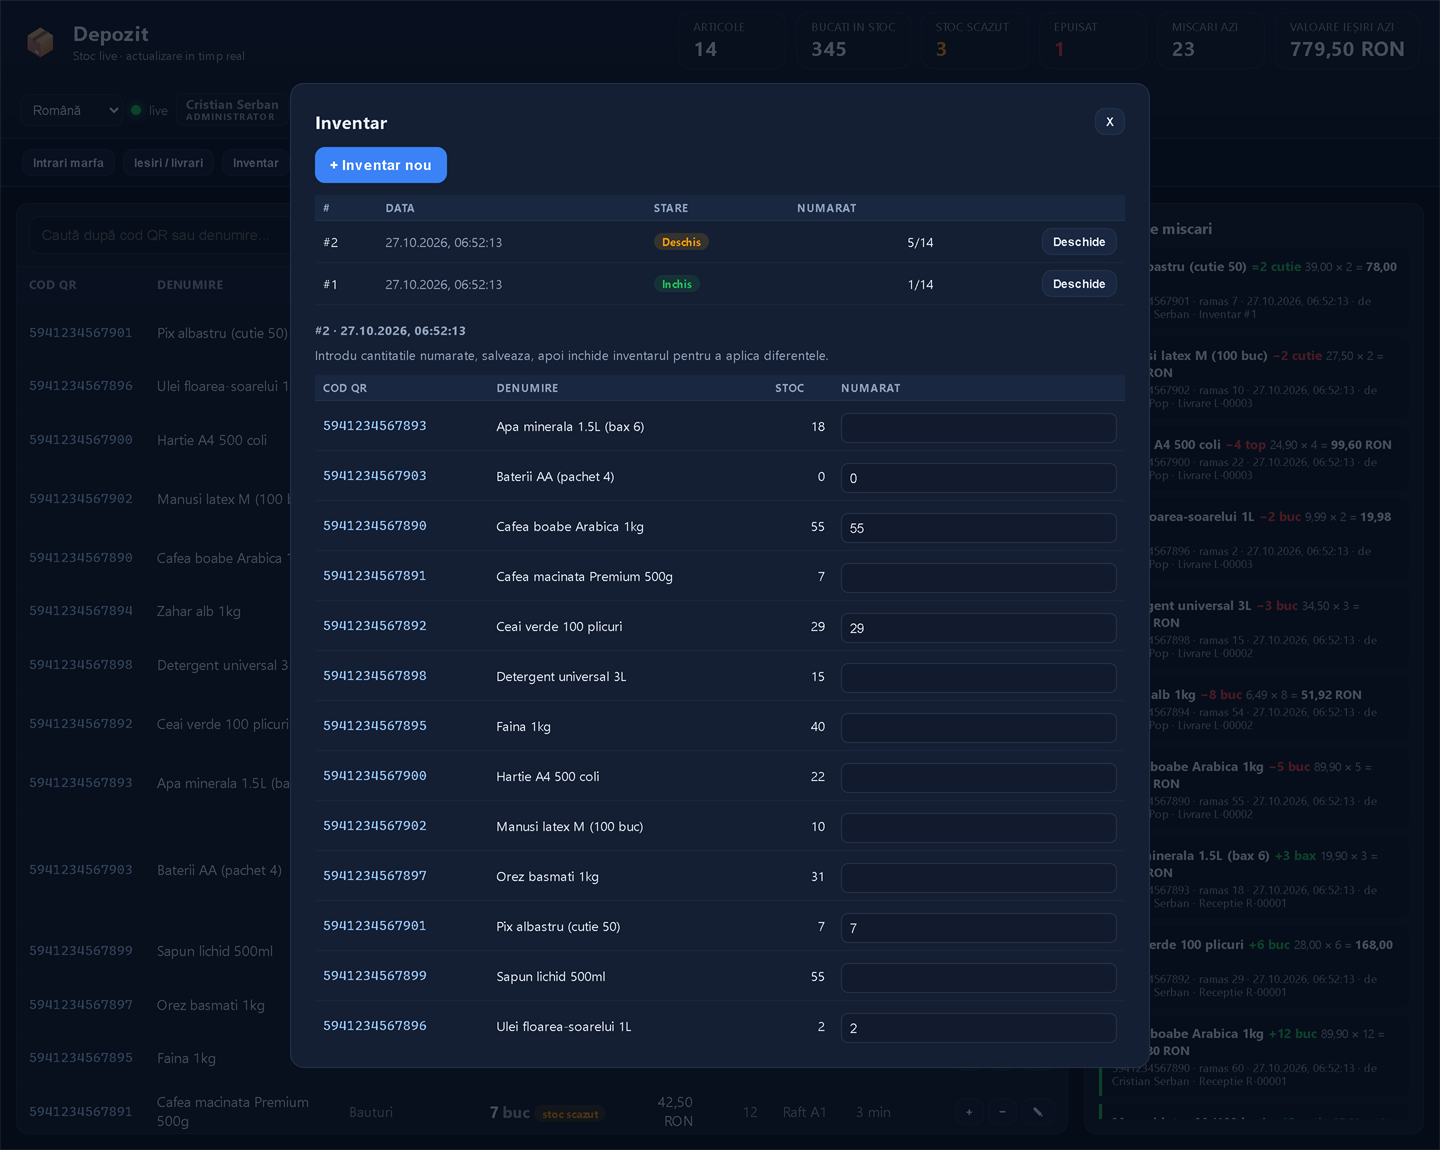Image resolution: width=1440 pixels, height=1150 pixels.
Task: Click counted field for Ulei floarea-soarelui 1L
Action: click(x=979, y=1028)
